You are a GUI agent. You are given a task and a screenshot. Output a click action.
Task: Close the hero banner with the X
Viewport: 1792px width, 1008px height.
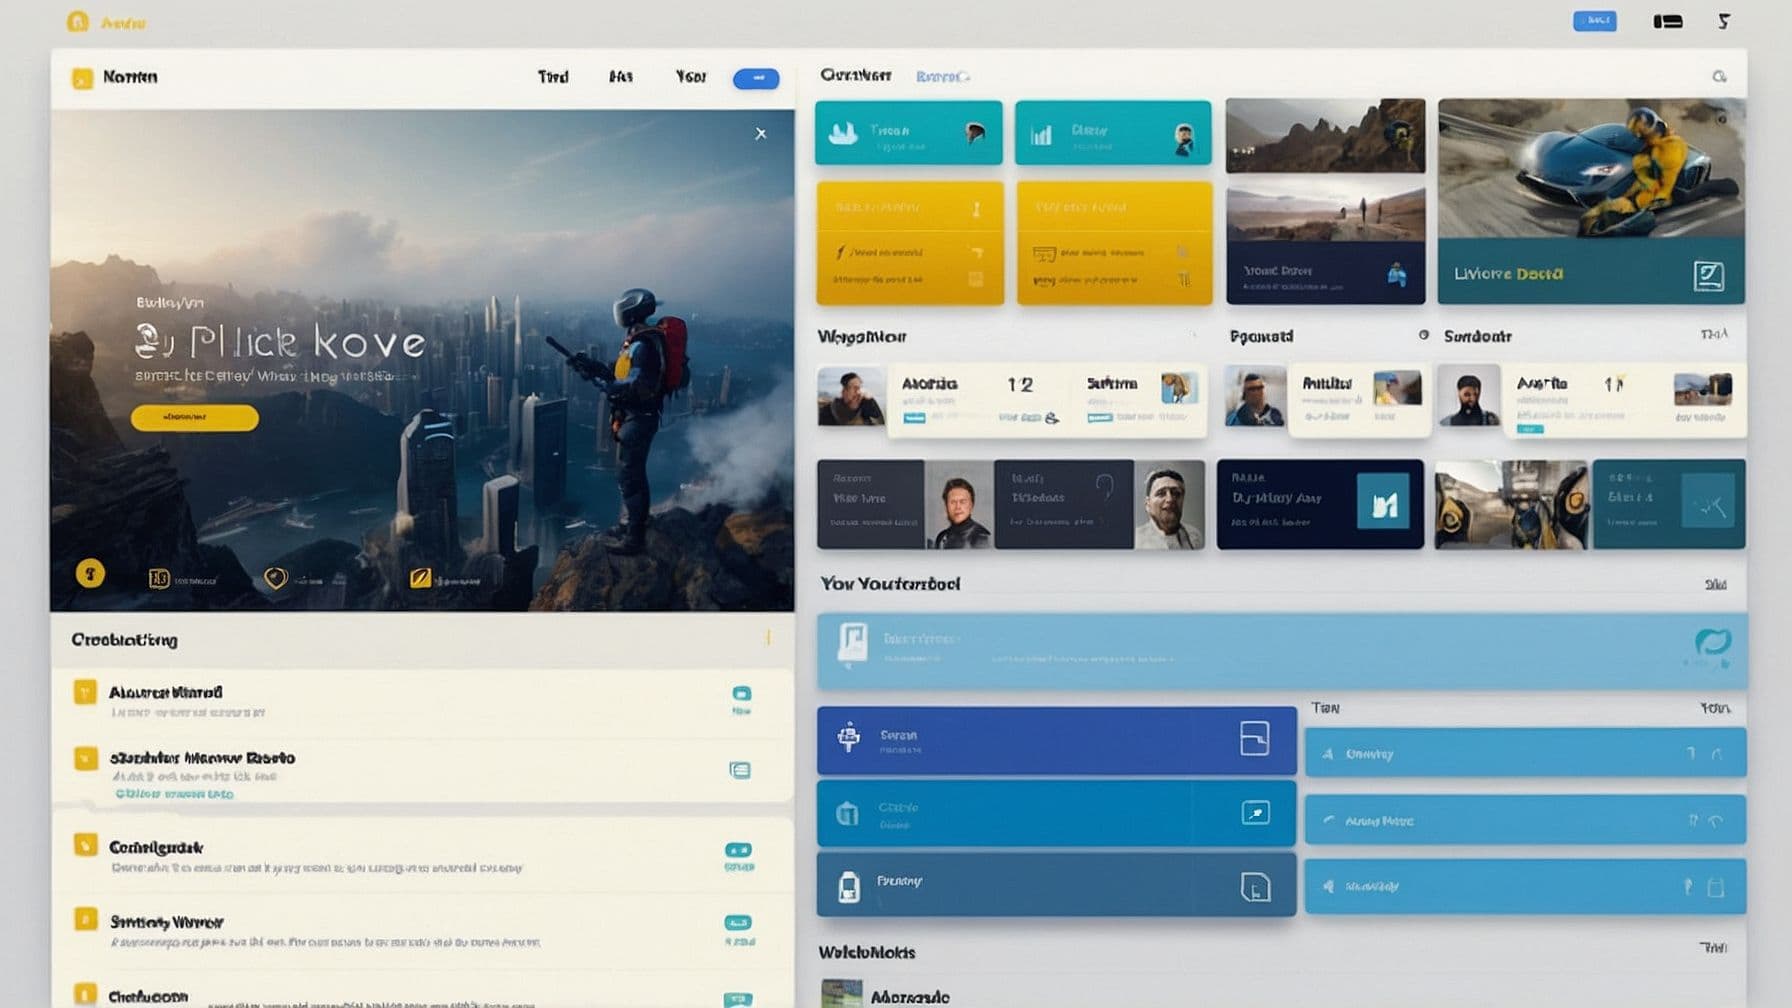[x=761, y=133]
